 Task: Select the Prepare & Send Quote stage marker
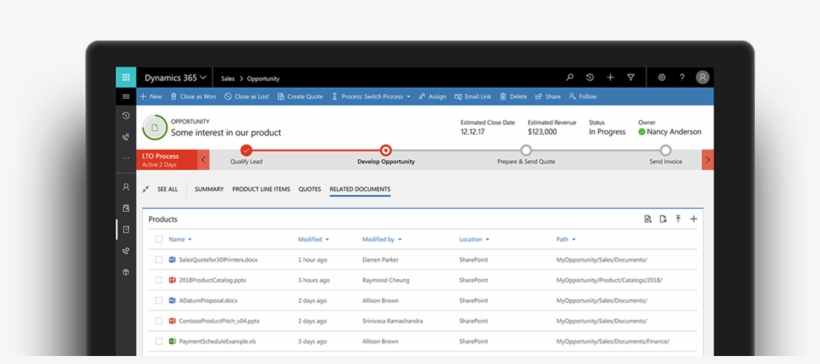pos(526,151)
